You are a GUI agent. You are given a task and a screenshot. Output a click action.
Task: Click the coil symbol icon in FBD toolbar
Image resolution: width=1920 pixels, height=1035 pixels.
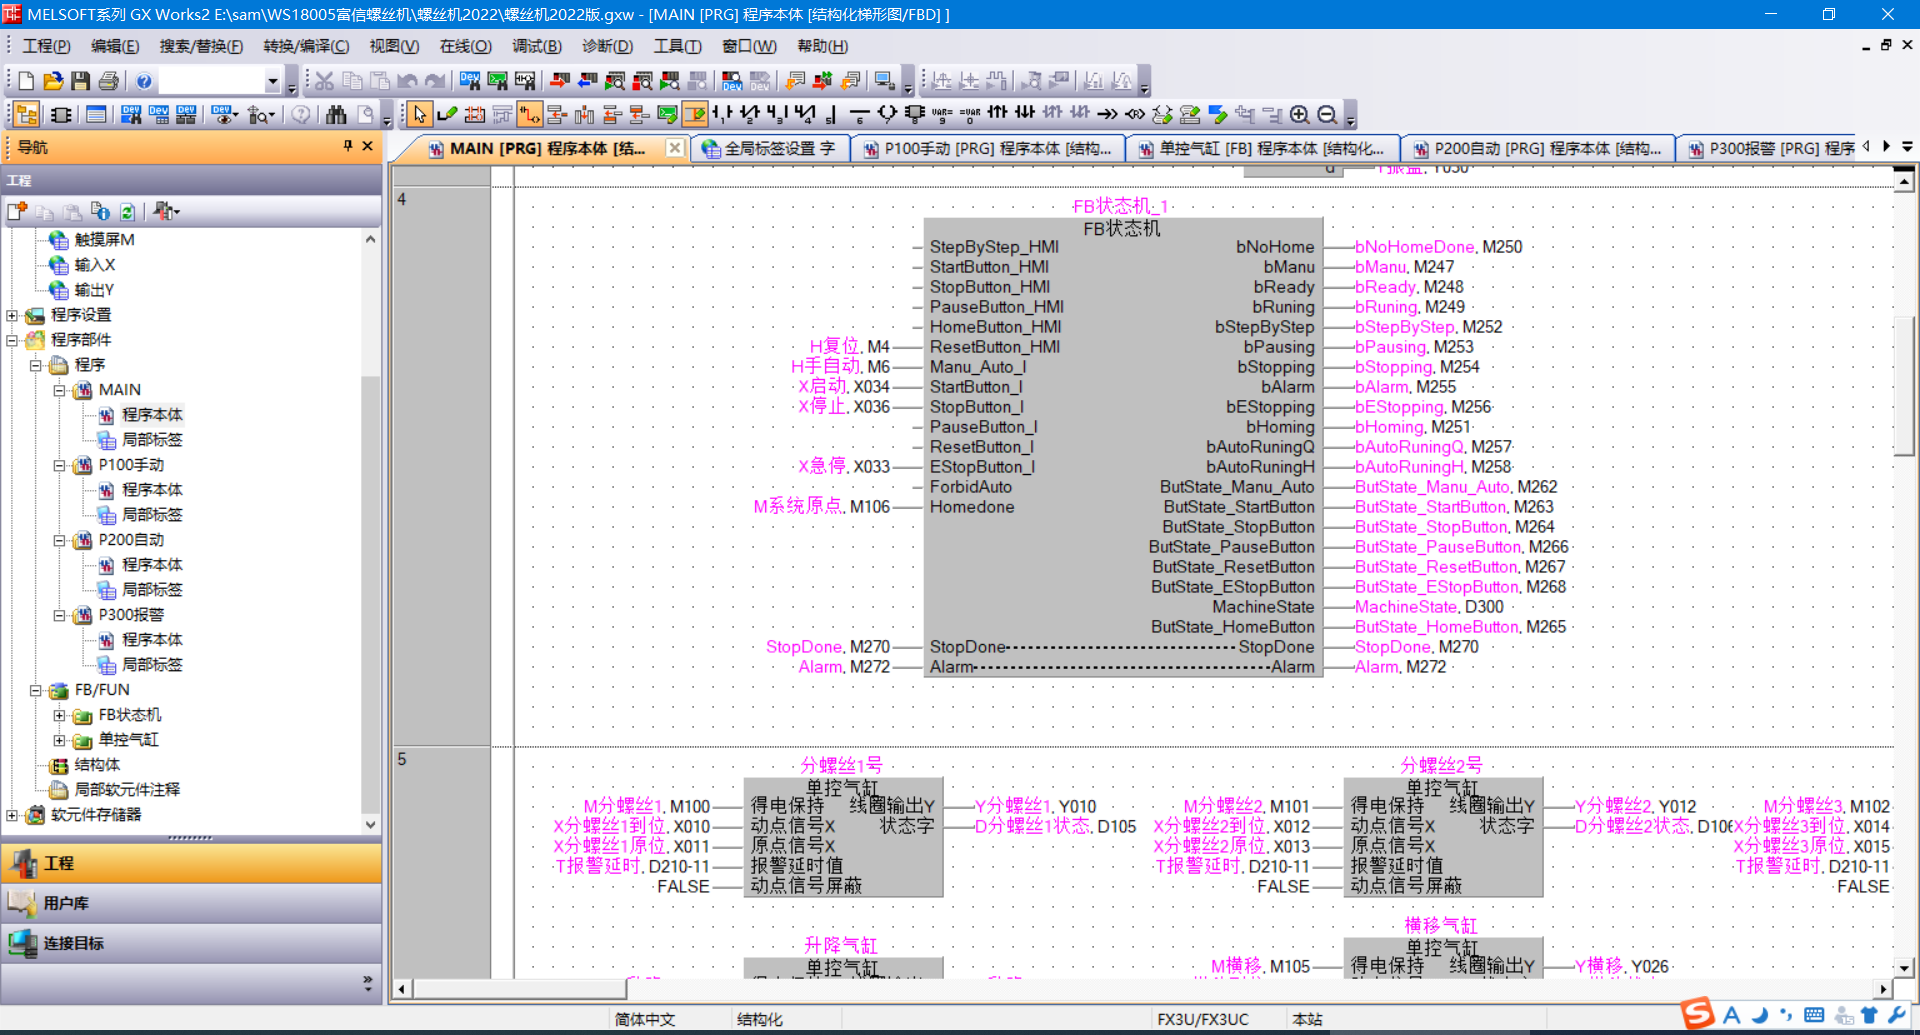887,115
